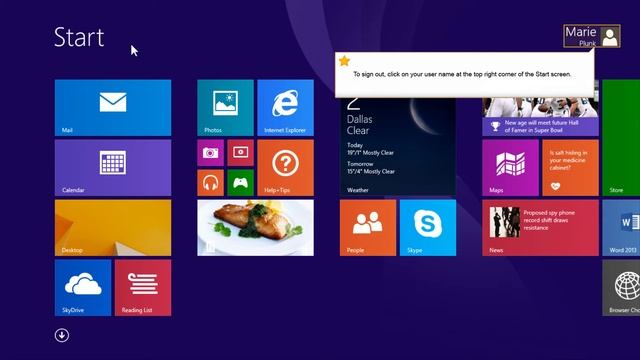Click the "Tomorrow" forecast line in Weather

(371, 168)
